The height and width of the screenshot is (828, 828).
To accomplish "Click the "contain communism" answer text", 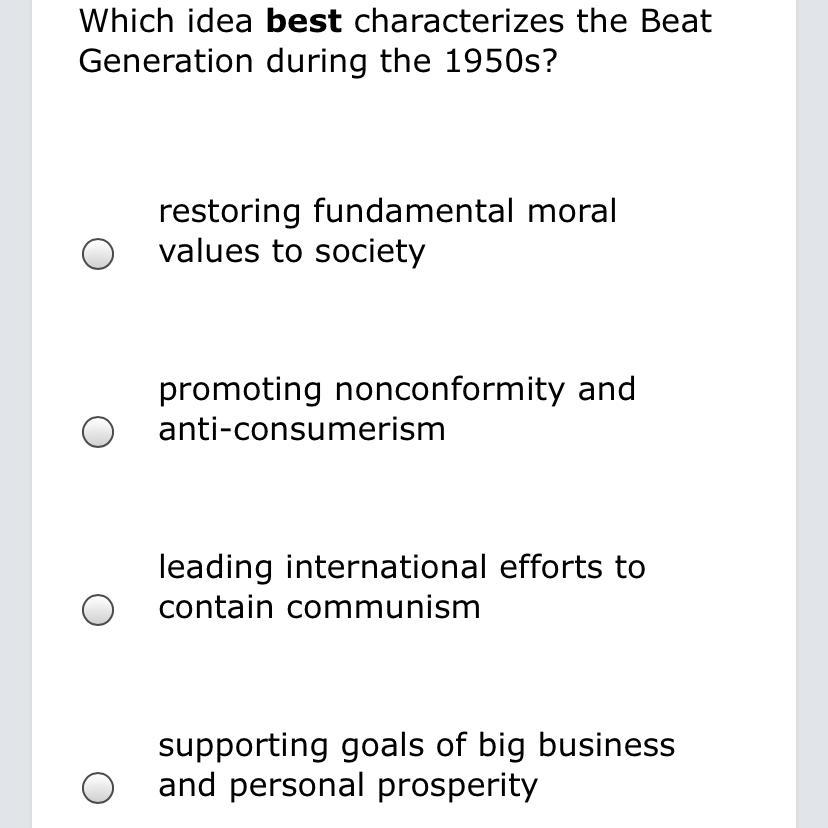I will coord(319,607).
